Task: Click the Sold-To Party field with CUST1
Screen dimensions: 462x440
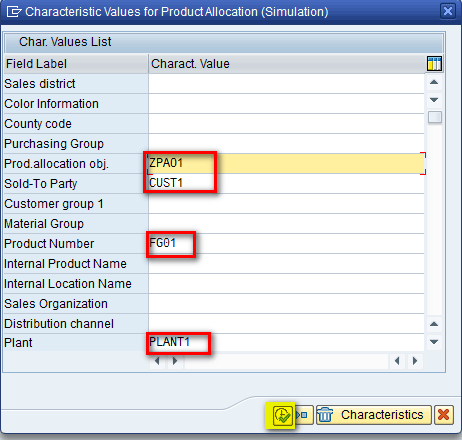Action: point(286,183)
